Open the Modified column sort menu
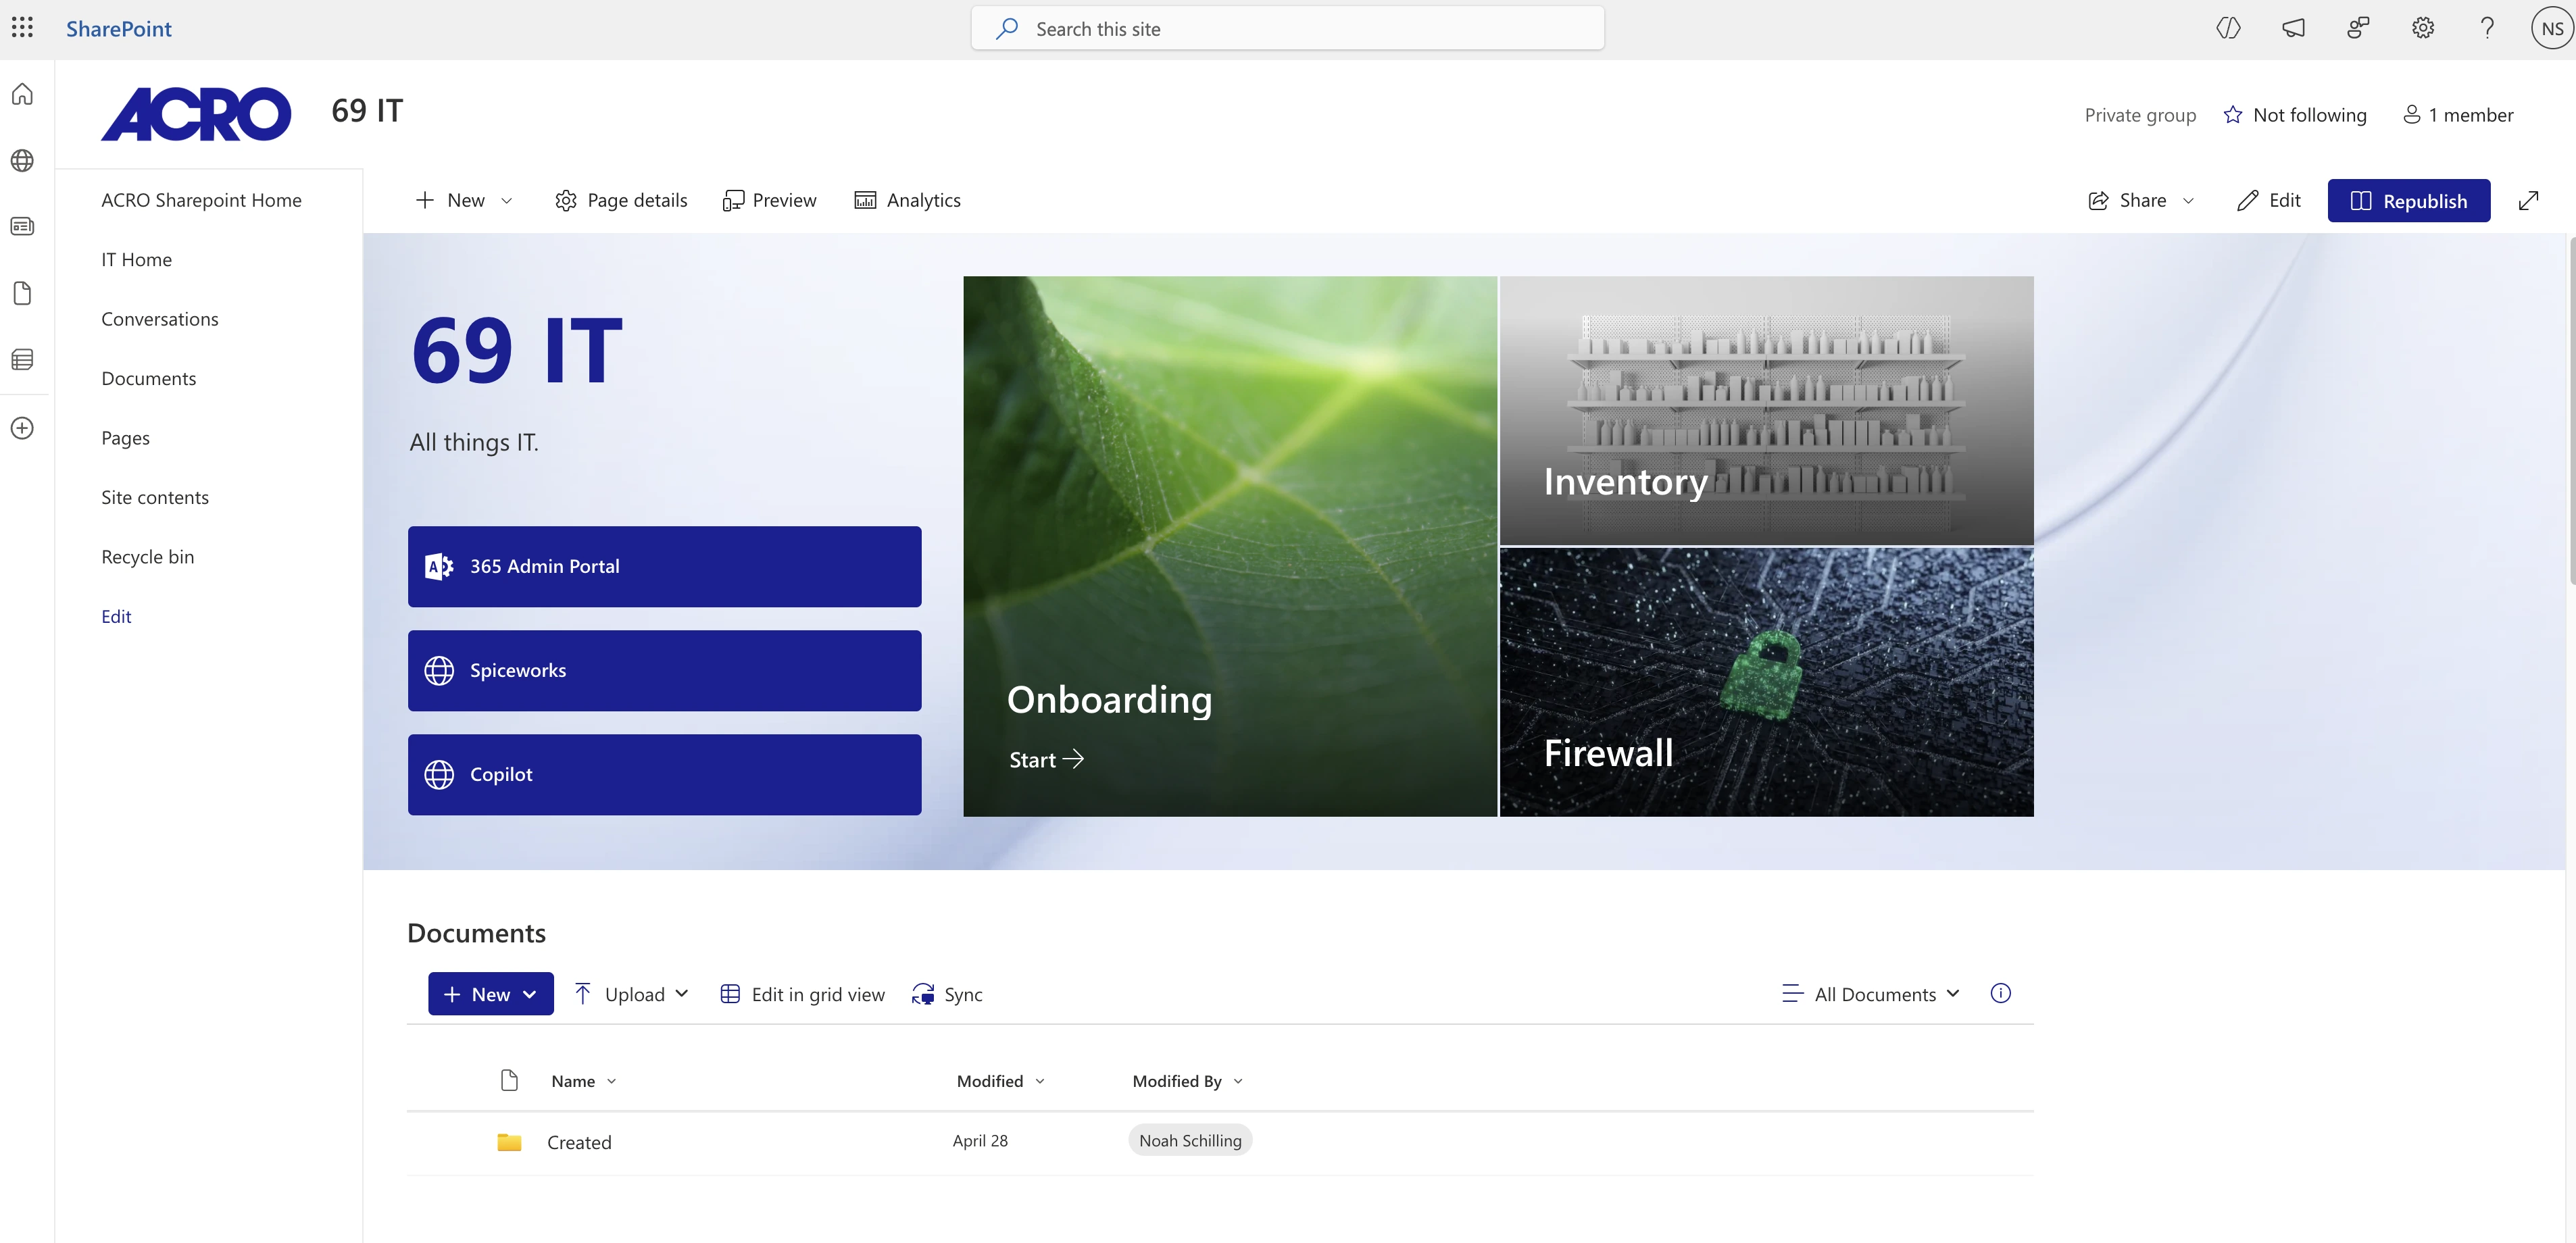 [1001, 1081]
